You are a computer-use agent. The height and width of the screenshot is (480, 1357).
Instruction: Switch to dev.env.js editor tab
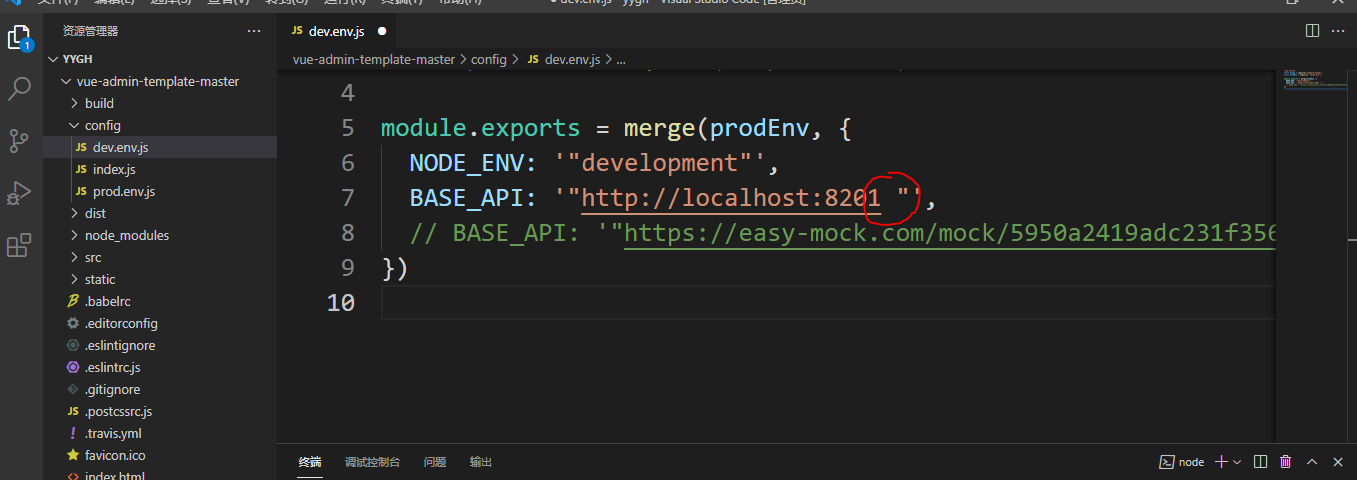tap(337, 31)
